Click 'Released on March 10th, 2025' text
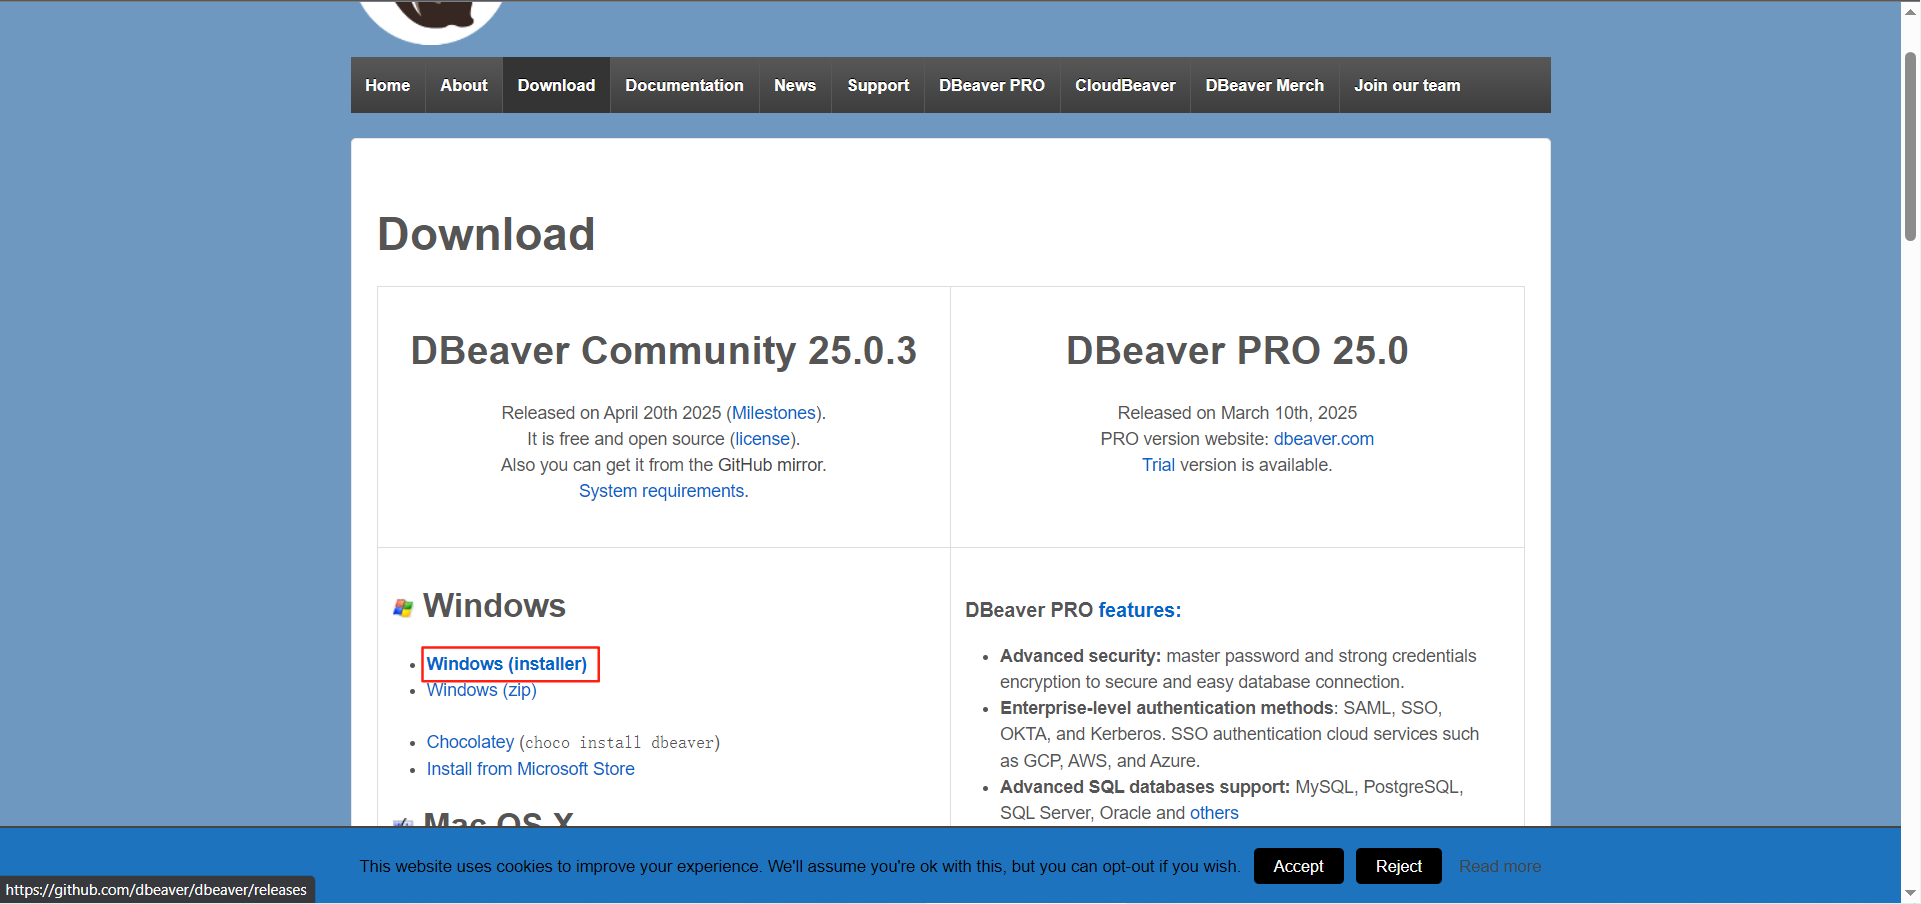The height and width of the screenshot is (904, 1921). click(1237, 413)
